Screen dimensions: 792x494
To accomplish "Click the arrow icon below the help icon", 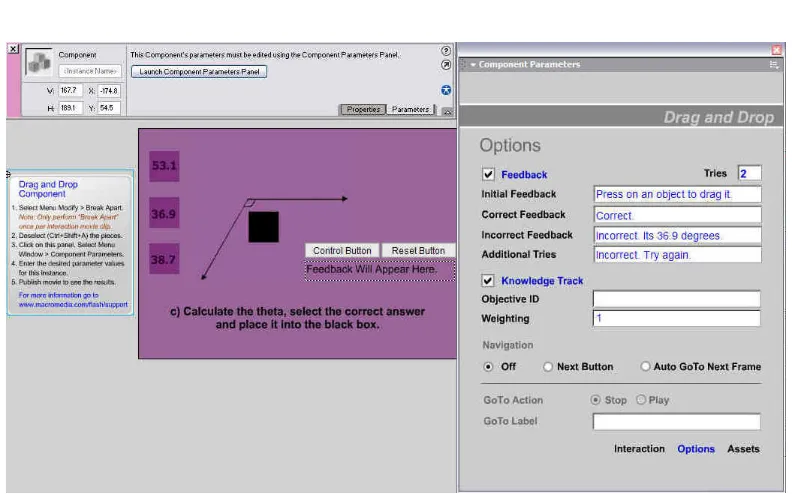I will (446, 65).
